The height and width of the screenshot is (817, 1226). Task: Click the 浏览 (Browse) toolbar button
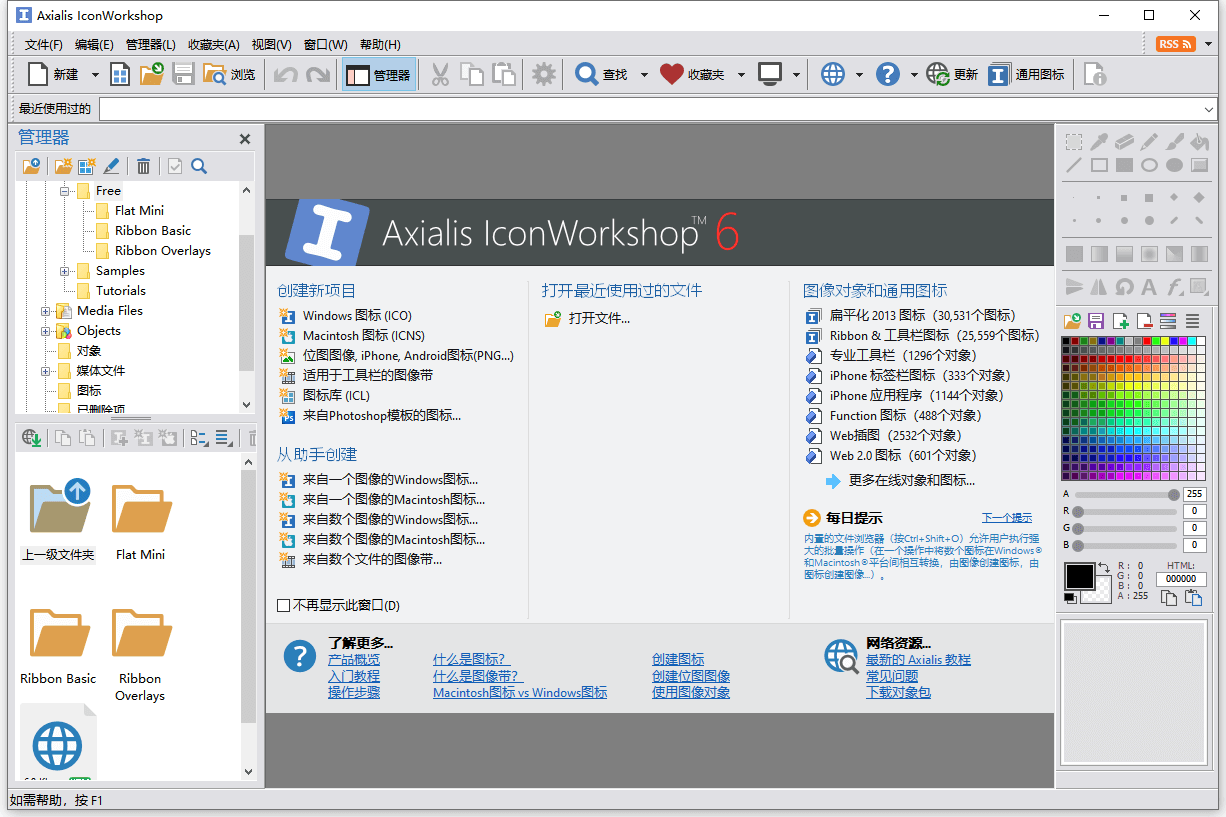tap(229, 75)
